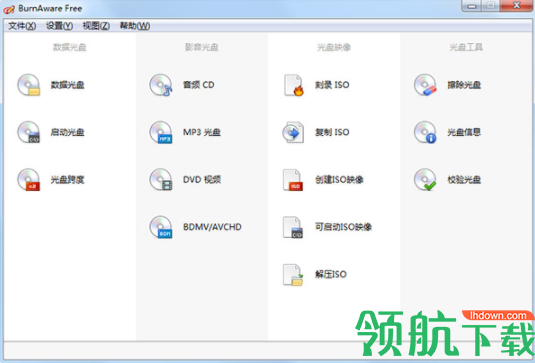Open the 视图(Z) menu
535x363 pixels.
(x=96, y=26)
